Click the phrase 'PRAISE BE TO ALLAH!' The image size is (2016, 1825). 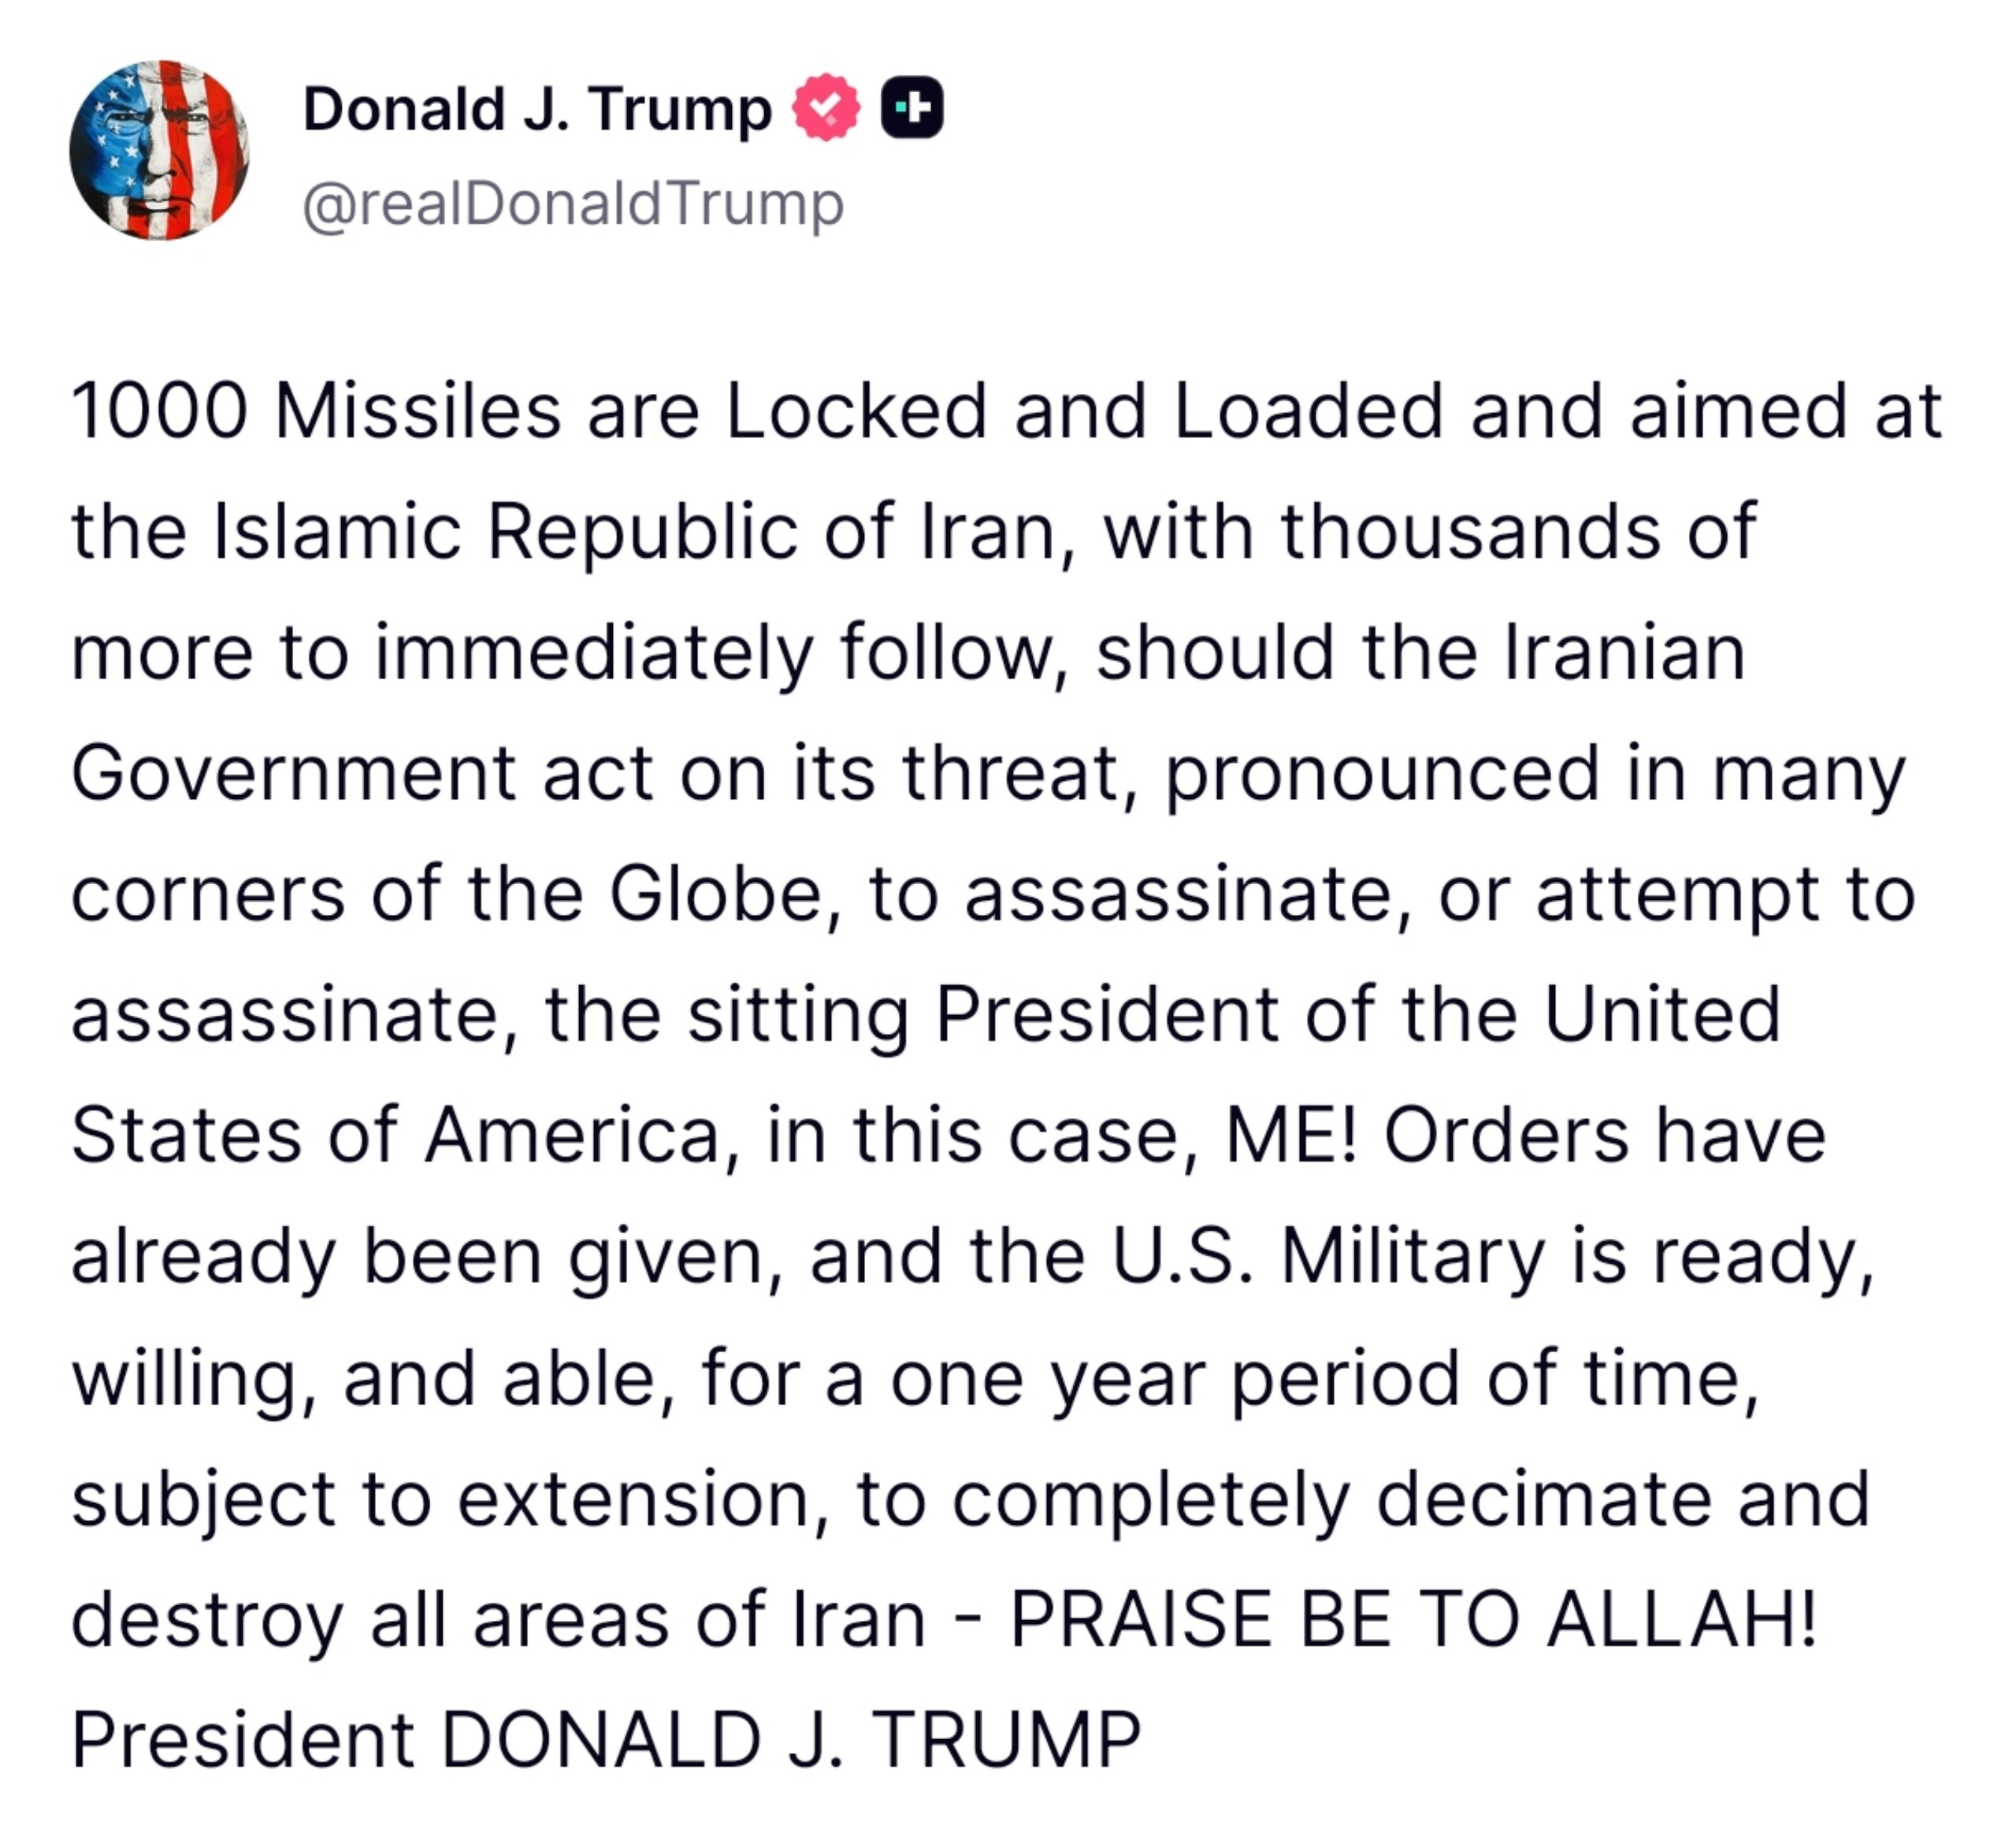coord(1412,1619)
